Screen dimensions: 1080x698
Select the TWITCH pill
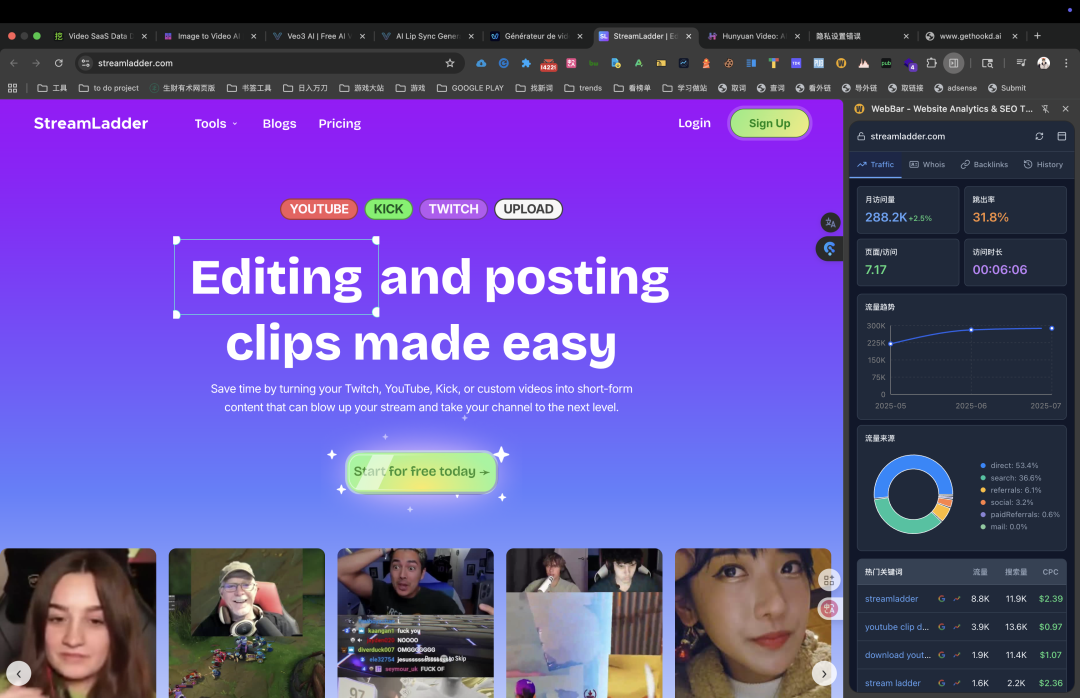(453, 209)
